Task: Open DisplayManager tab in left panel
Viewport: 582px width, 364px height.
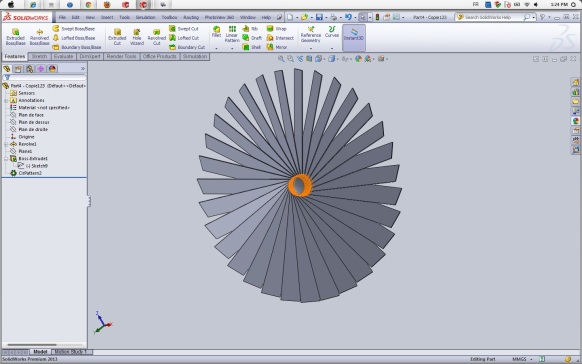Action: 52,69
